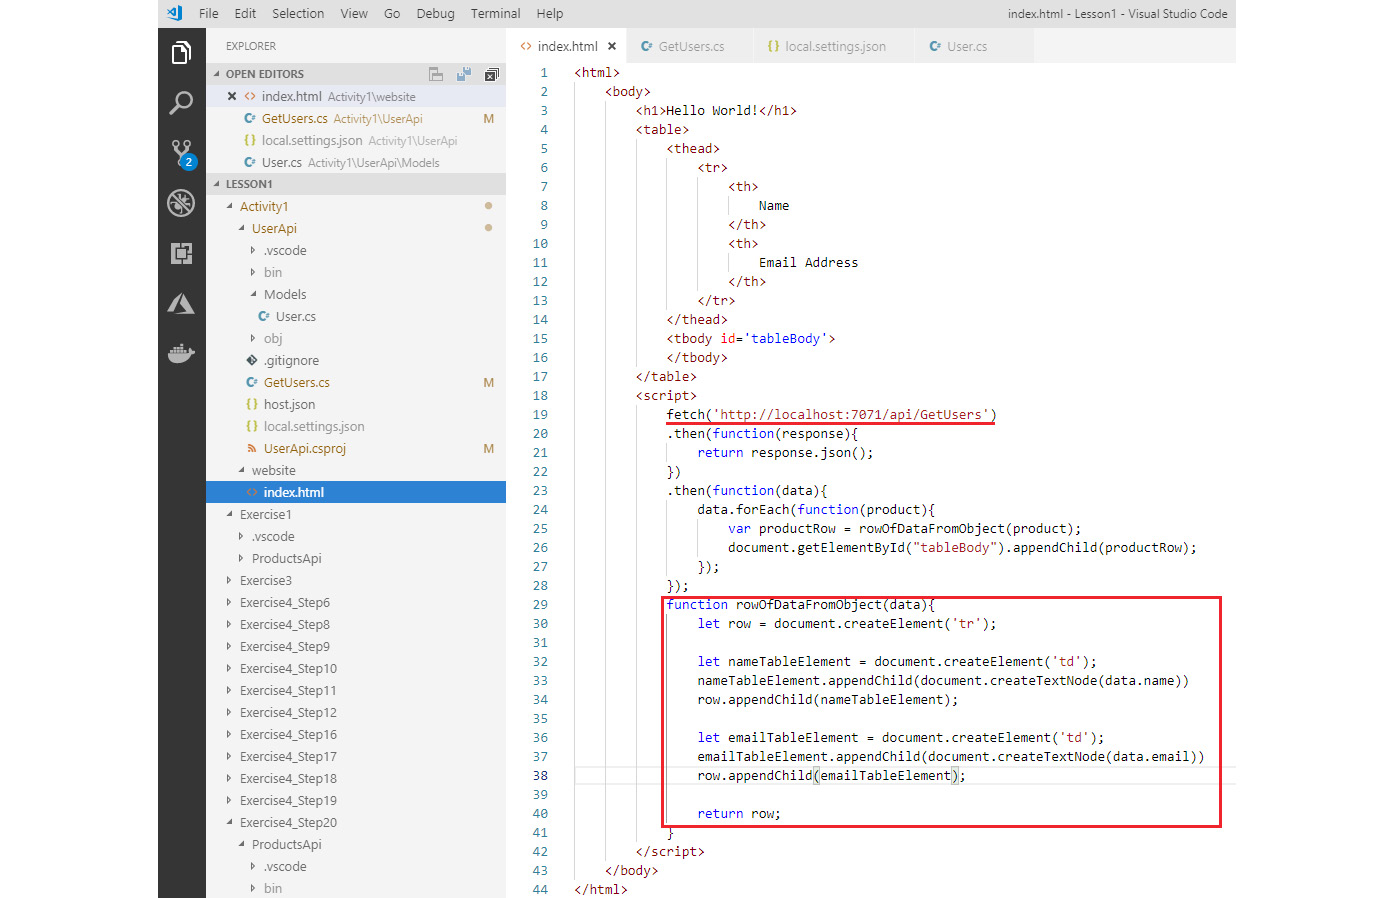Select index.html in the website folder
This screenshot has width=1394, height=898.
coord(356,492)
